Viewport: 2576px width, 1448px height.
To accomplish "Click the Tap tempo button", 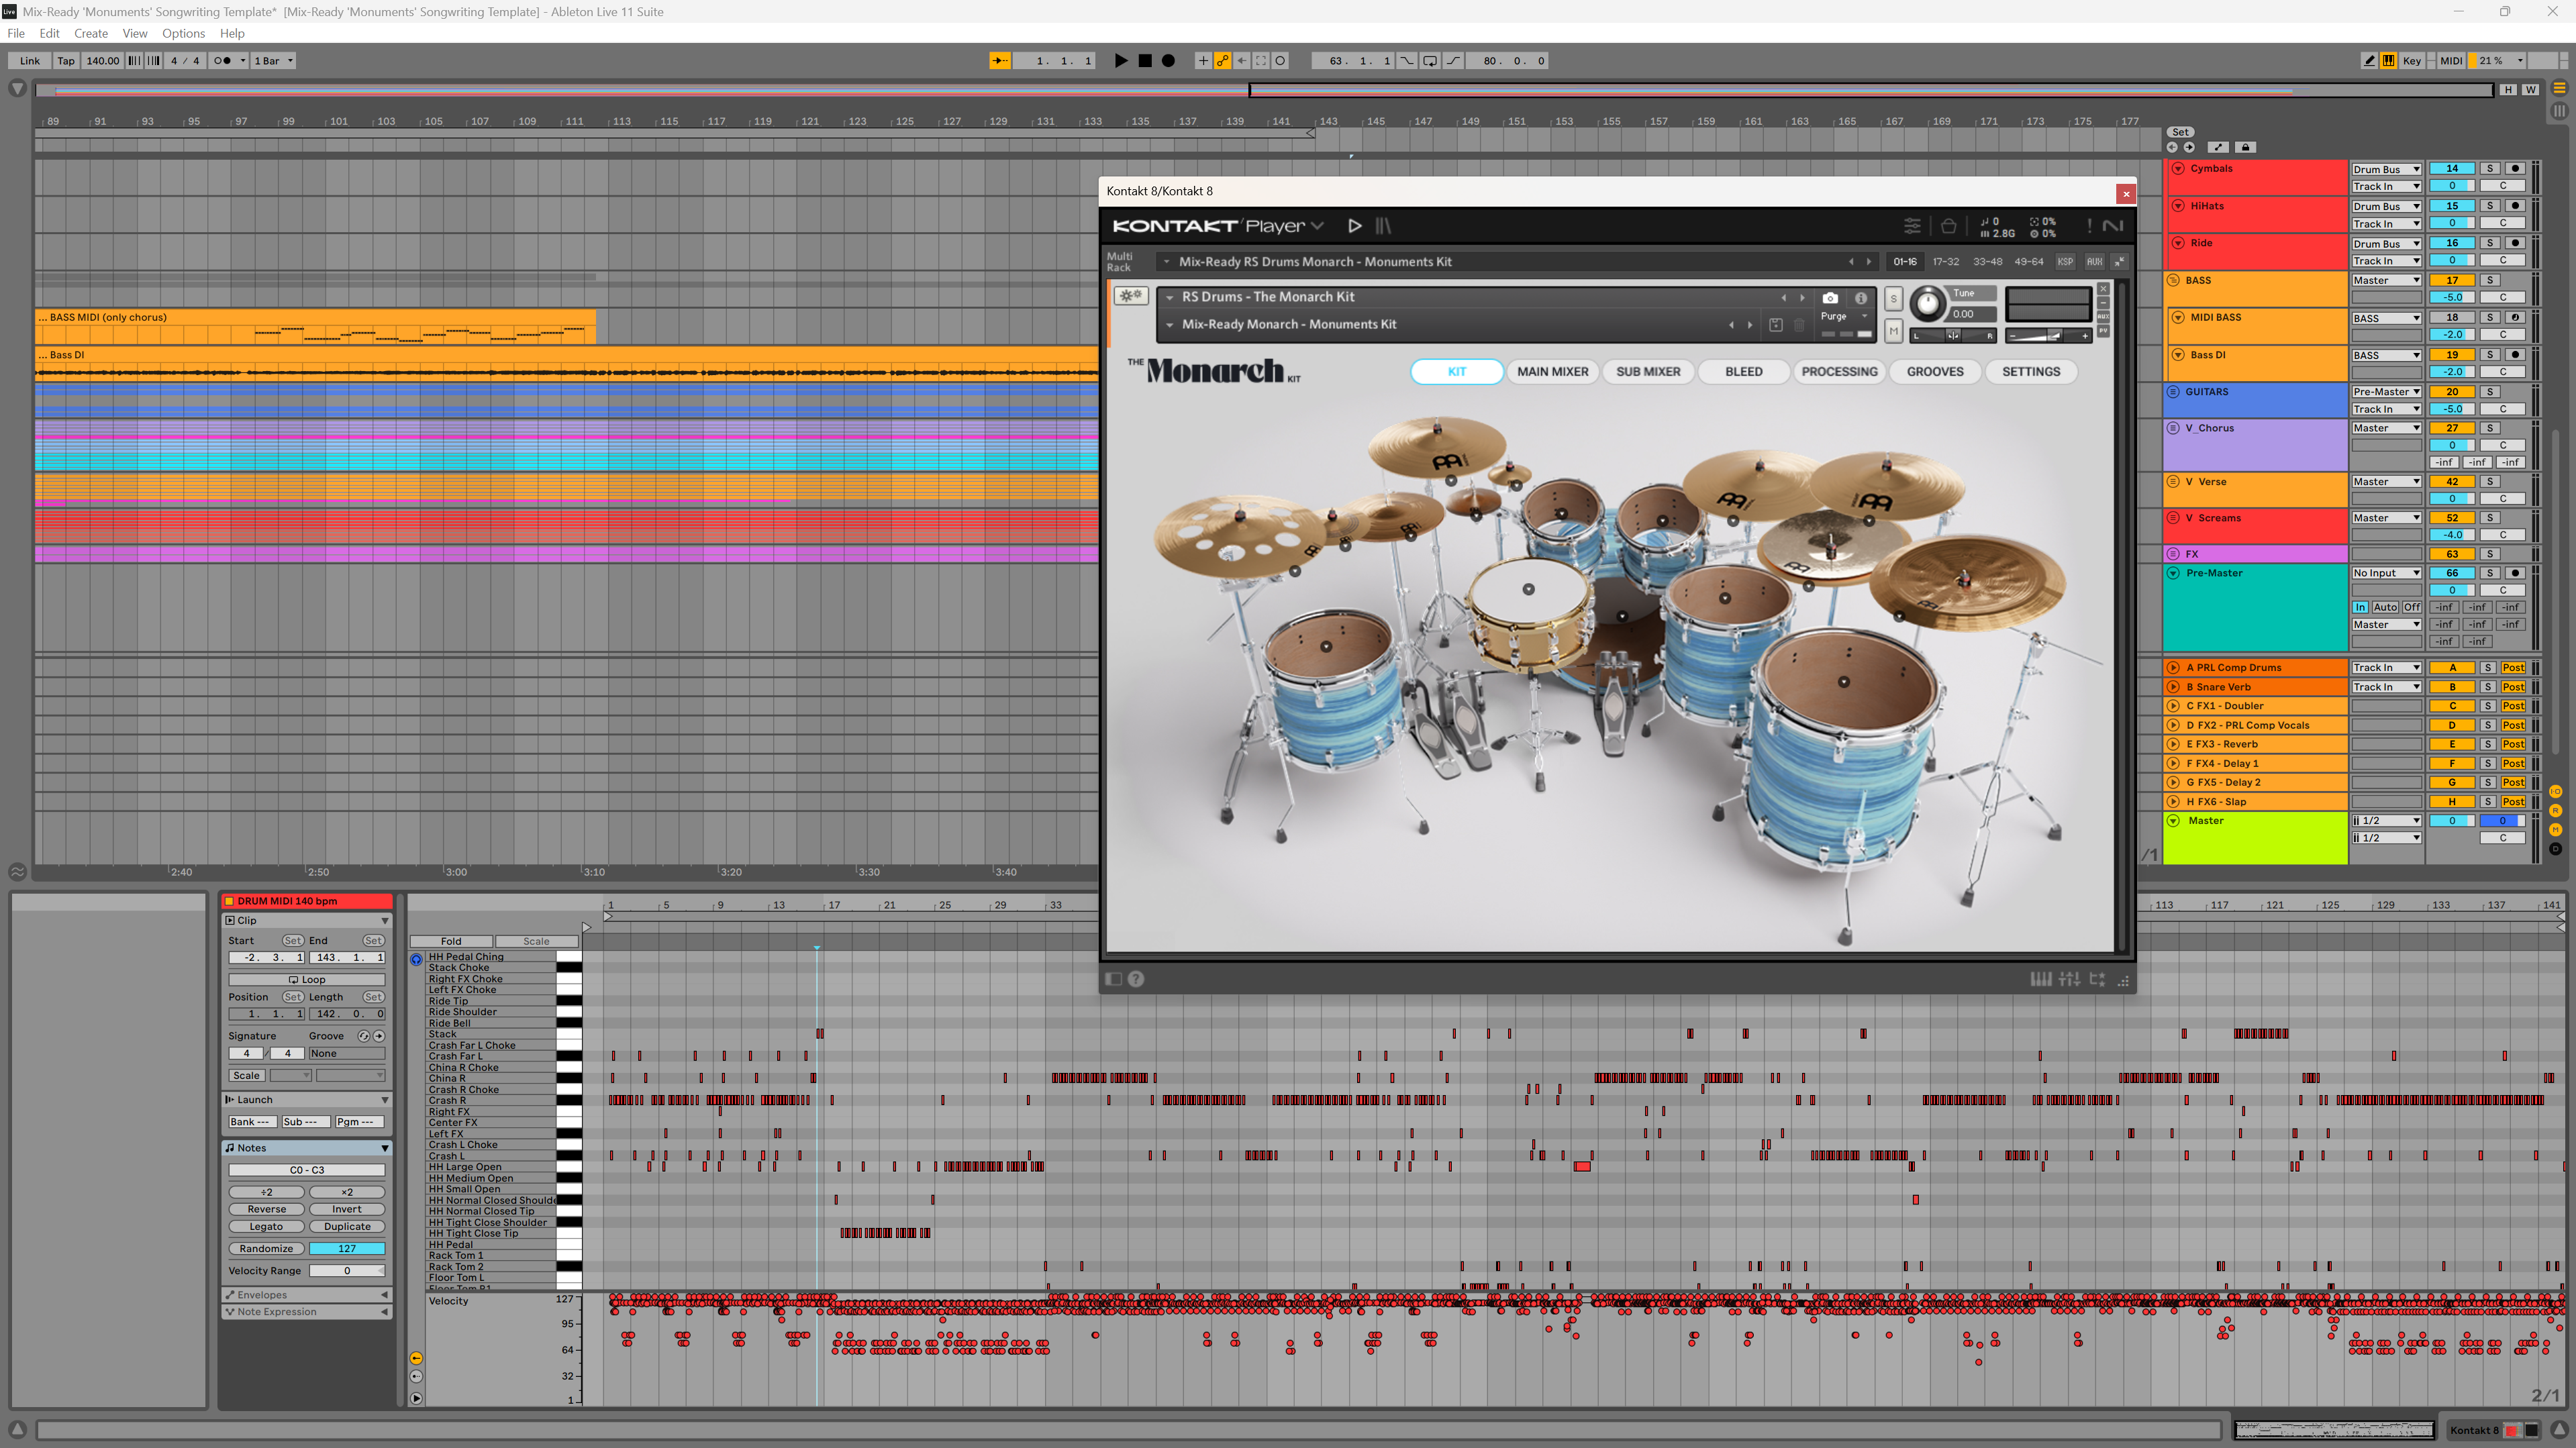I will pos(66,60).
